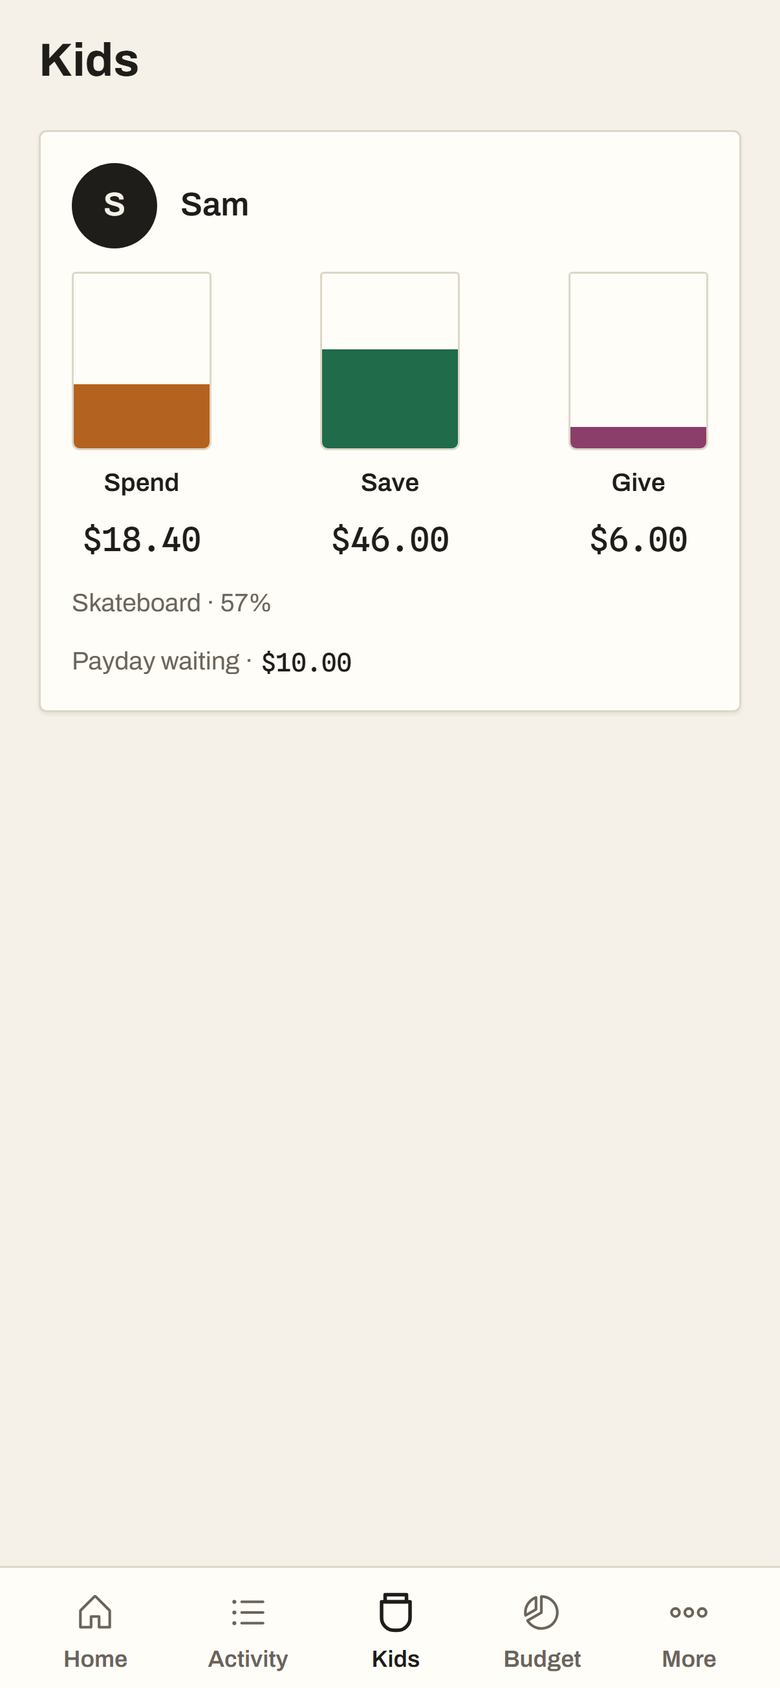
Task: Switch to the Budget tab label
Action: [542, 1659]
